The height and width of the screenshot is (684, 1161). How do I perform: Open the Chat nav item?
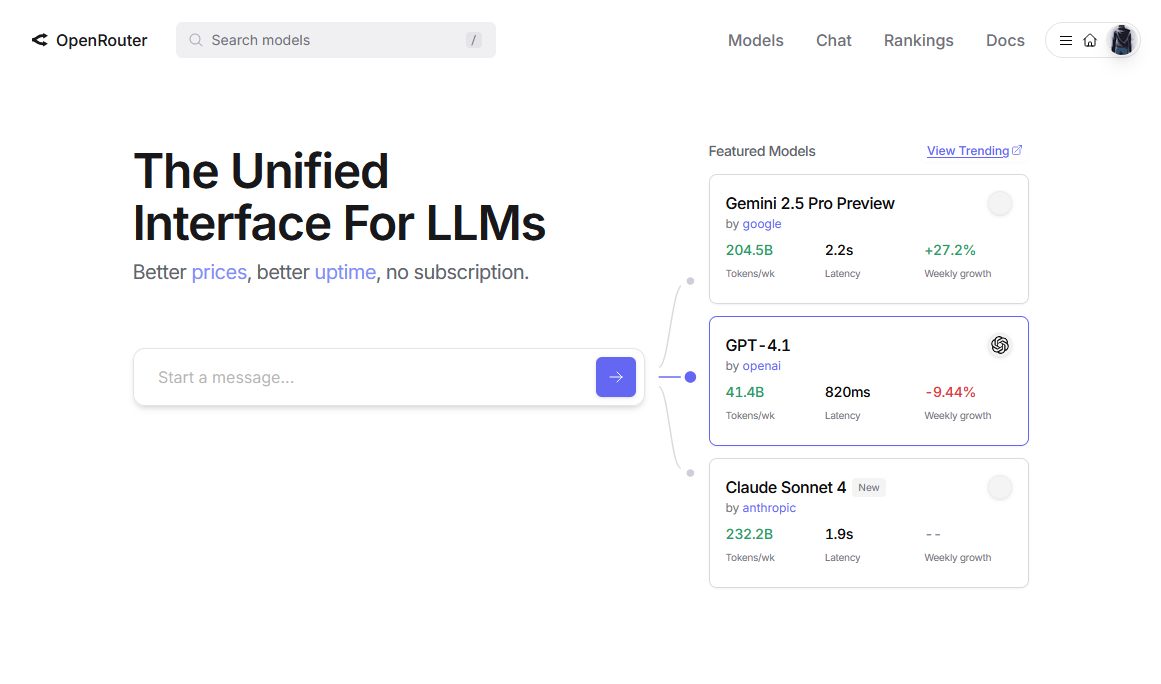point(834,41)
